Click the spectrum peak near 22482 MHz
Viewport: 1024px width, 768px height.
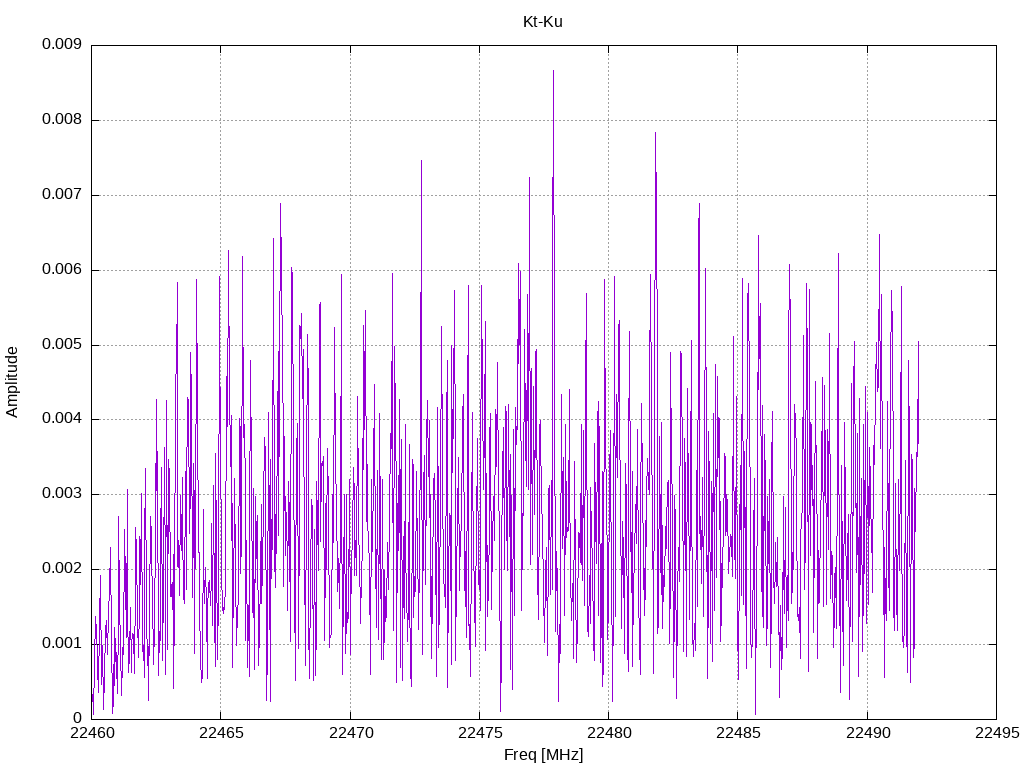click(655, 134)
